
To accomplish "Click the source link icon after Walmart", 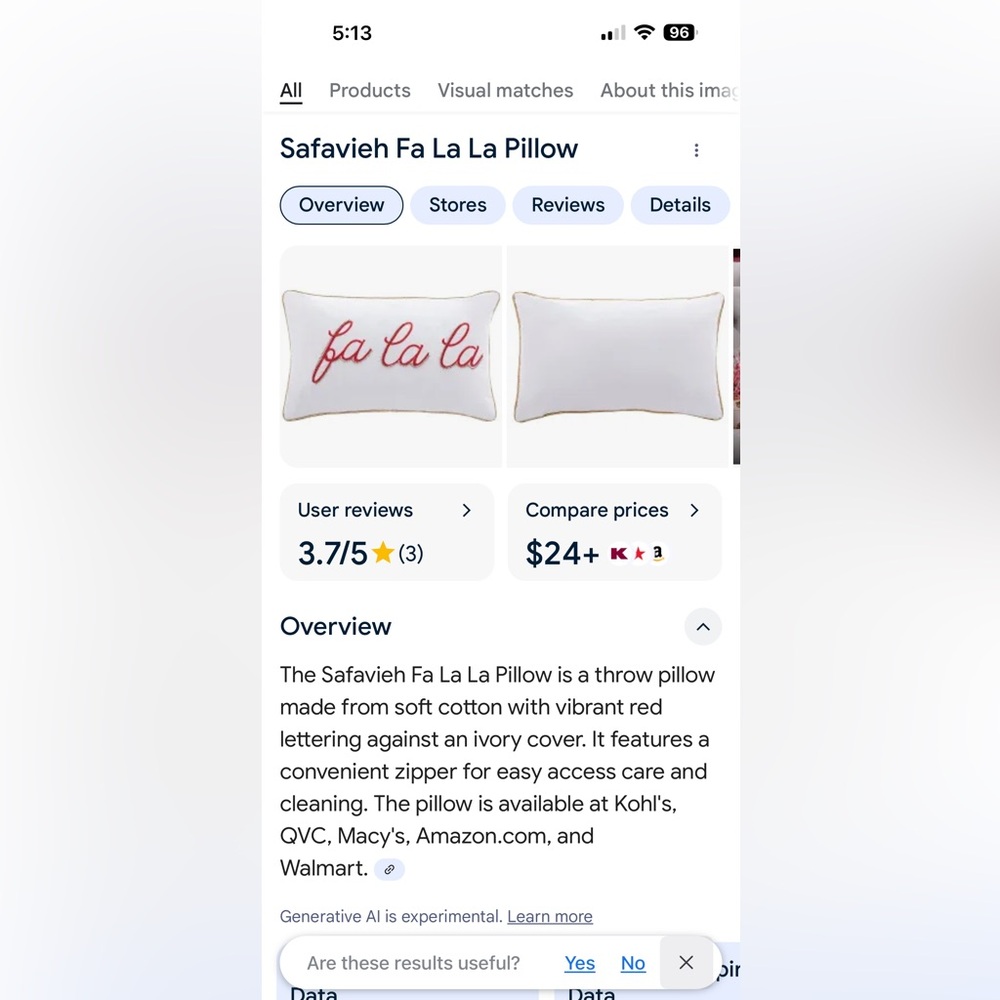I will coord(389,869).
